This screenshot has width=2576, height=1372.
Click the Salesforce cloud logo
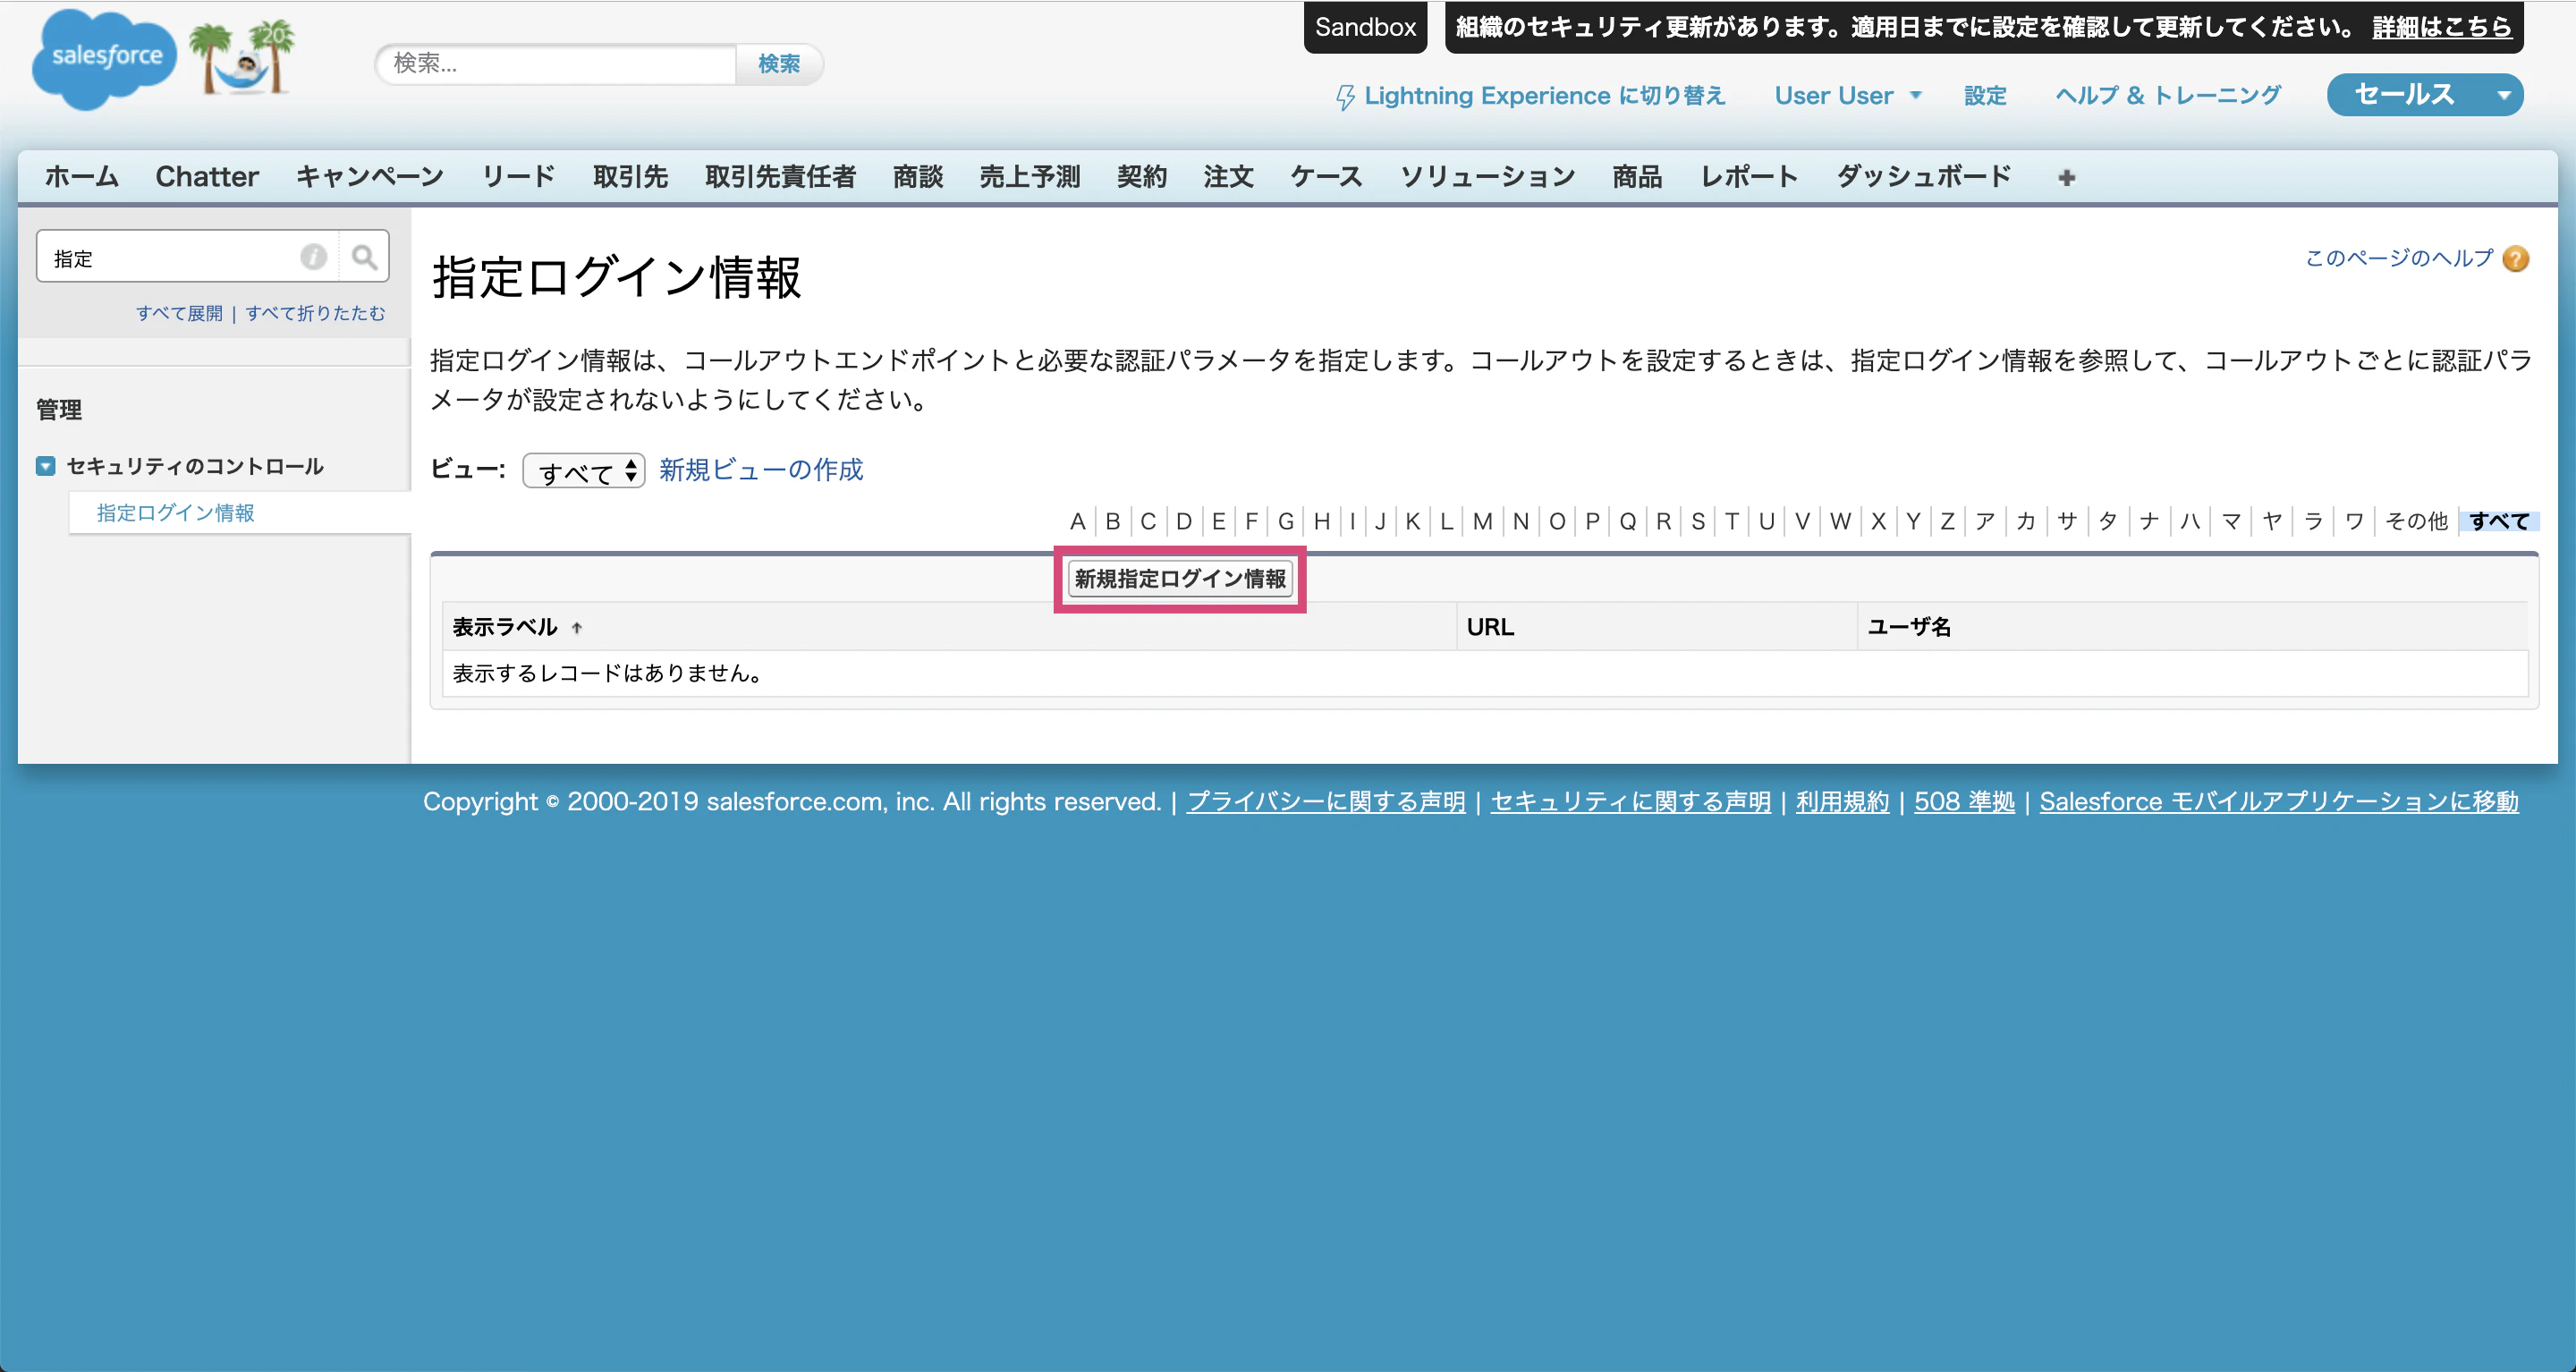point(104,58)
